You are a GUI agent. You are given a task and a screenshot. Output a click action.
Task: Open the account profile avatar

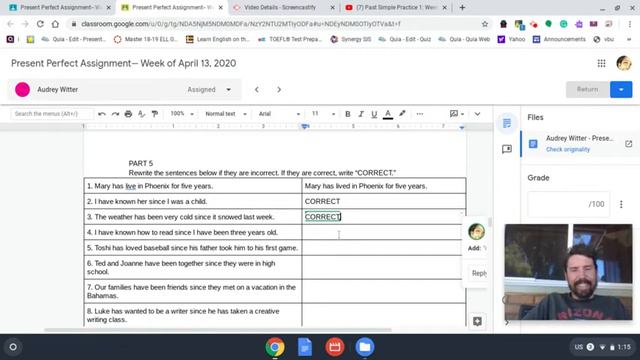tap(624, 63)
